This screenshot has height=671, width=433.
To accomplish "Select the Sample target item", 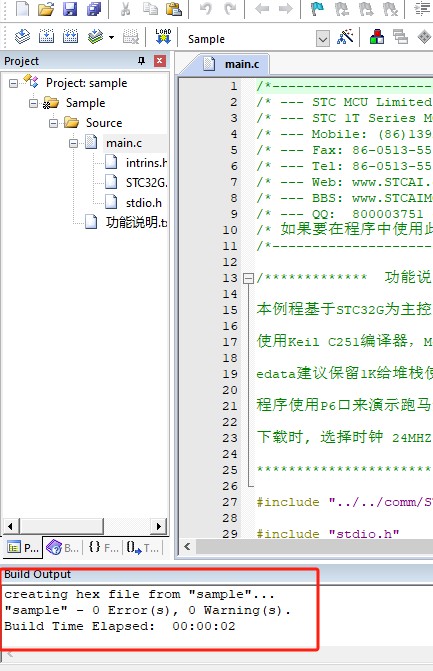I will point(85,103).
